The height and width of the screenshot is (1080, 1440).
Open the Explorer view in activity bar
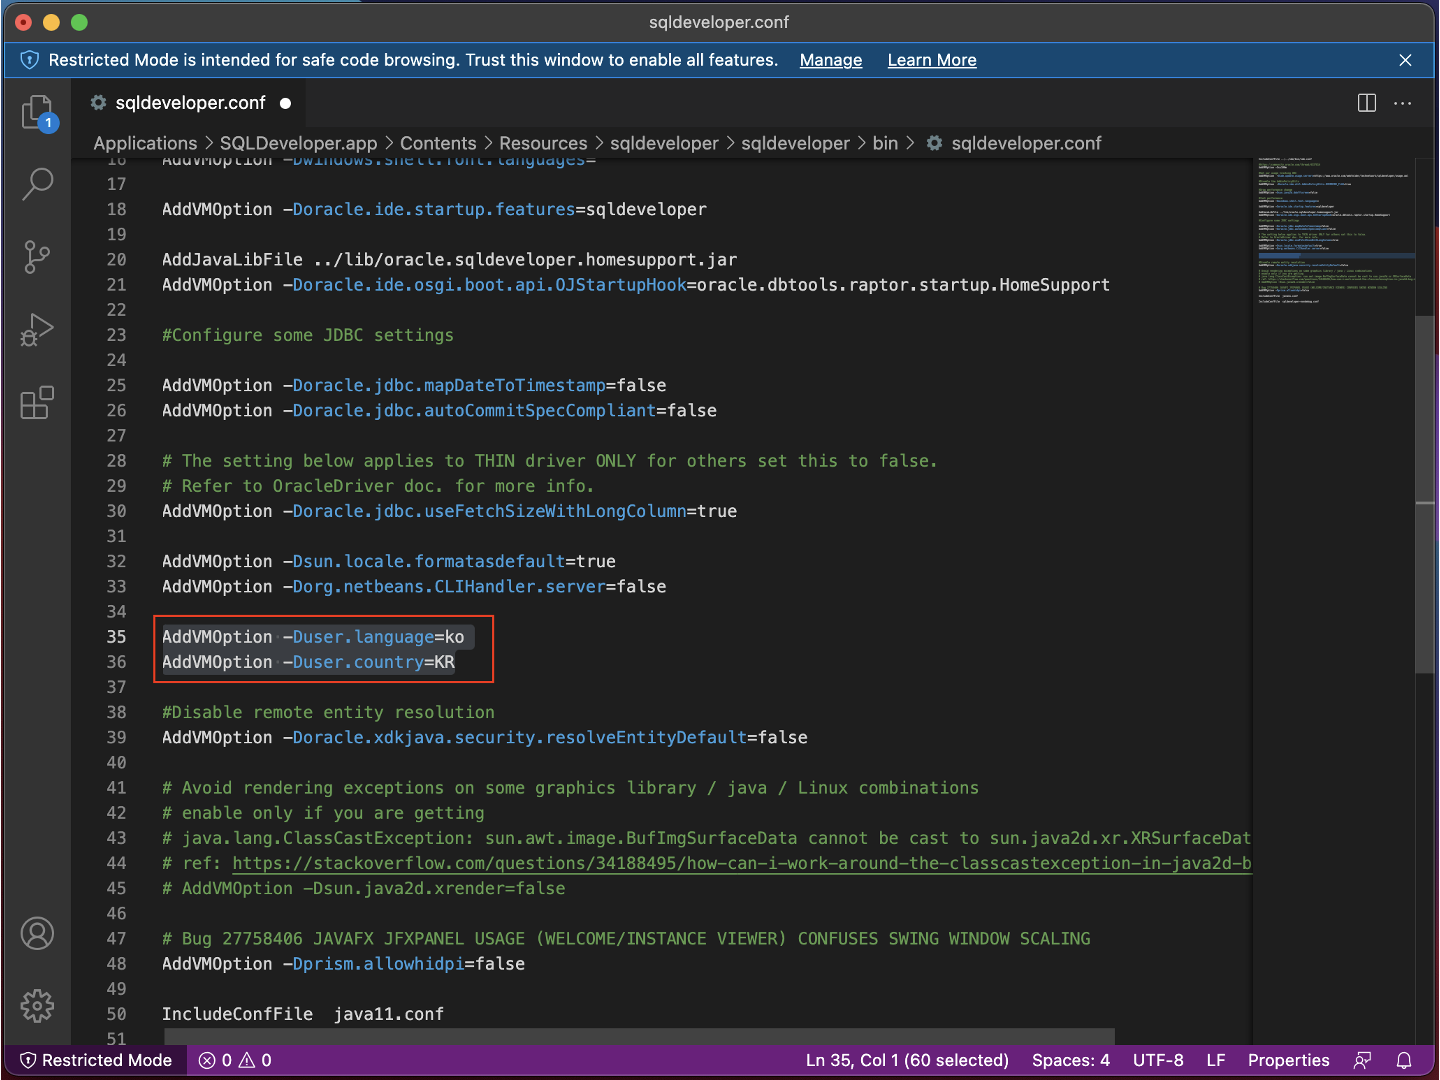tap(38, 112)
